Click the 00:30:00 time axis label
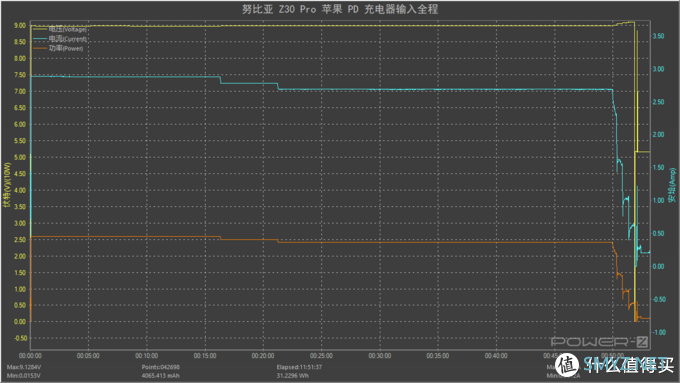 coord(379,356)
